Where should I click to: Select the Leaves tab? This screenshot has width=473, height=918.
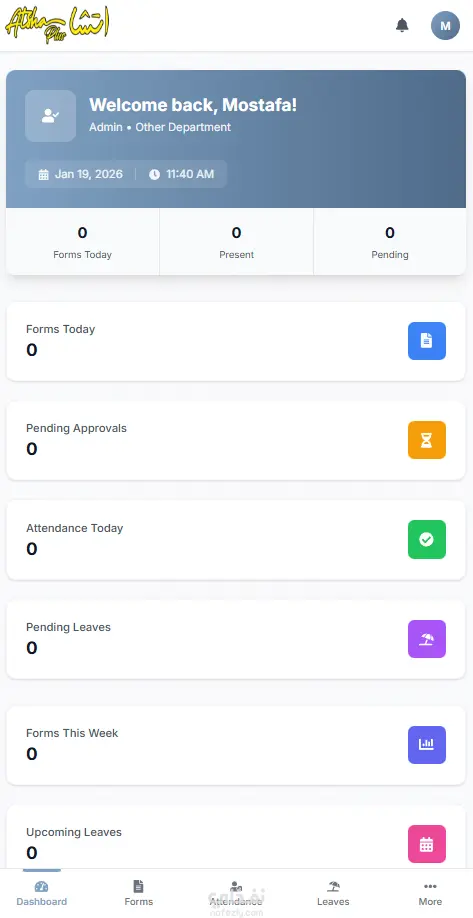pos(333,893)
